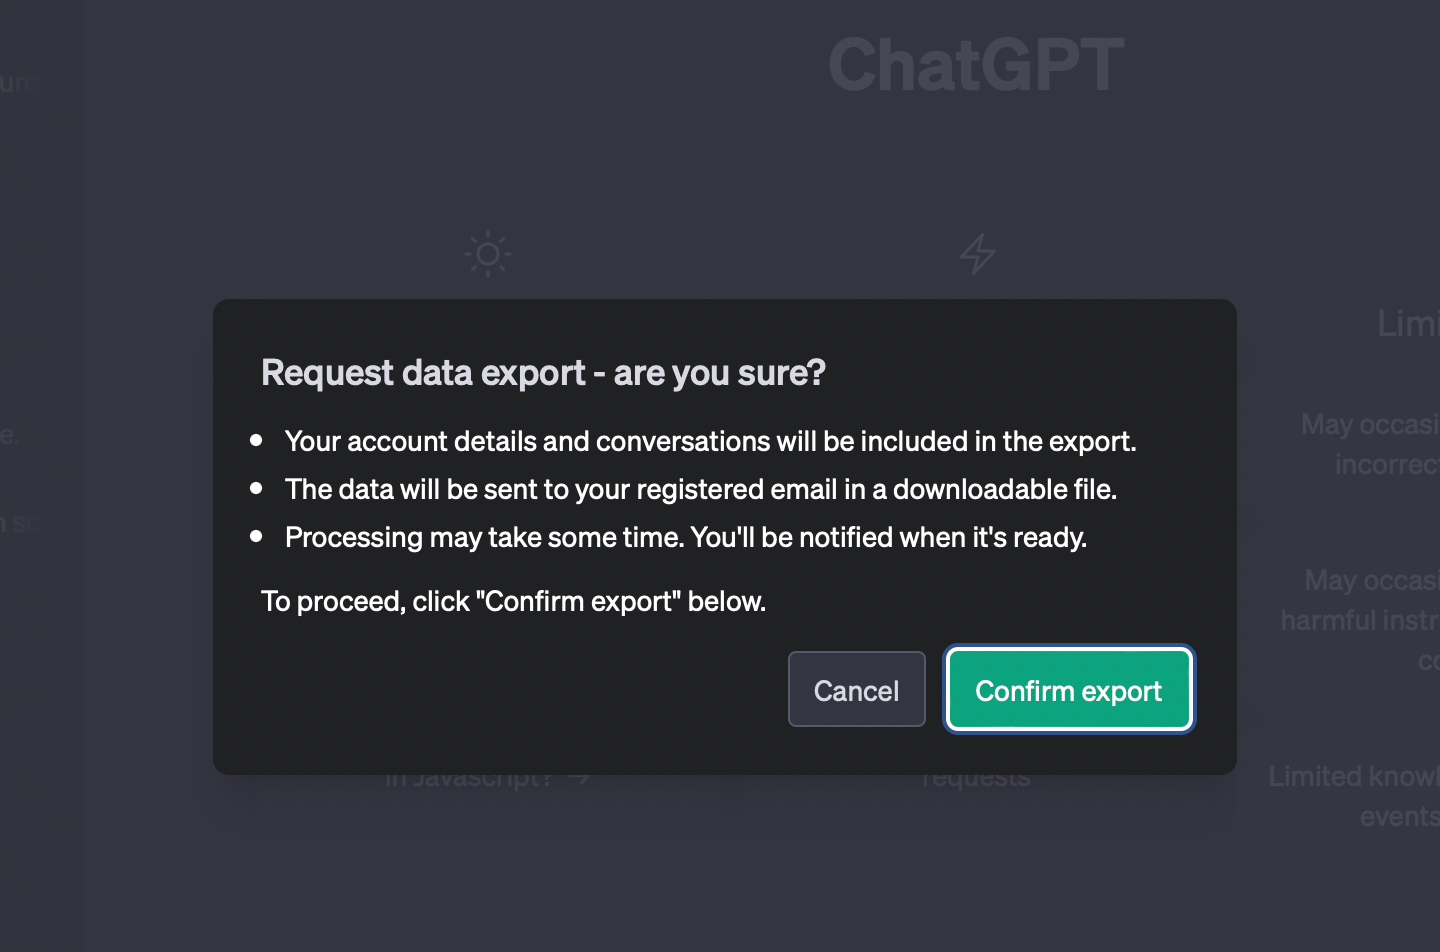
Task: Choose the "in JavaScript?" example prompt
Action: (468, 778)
